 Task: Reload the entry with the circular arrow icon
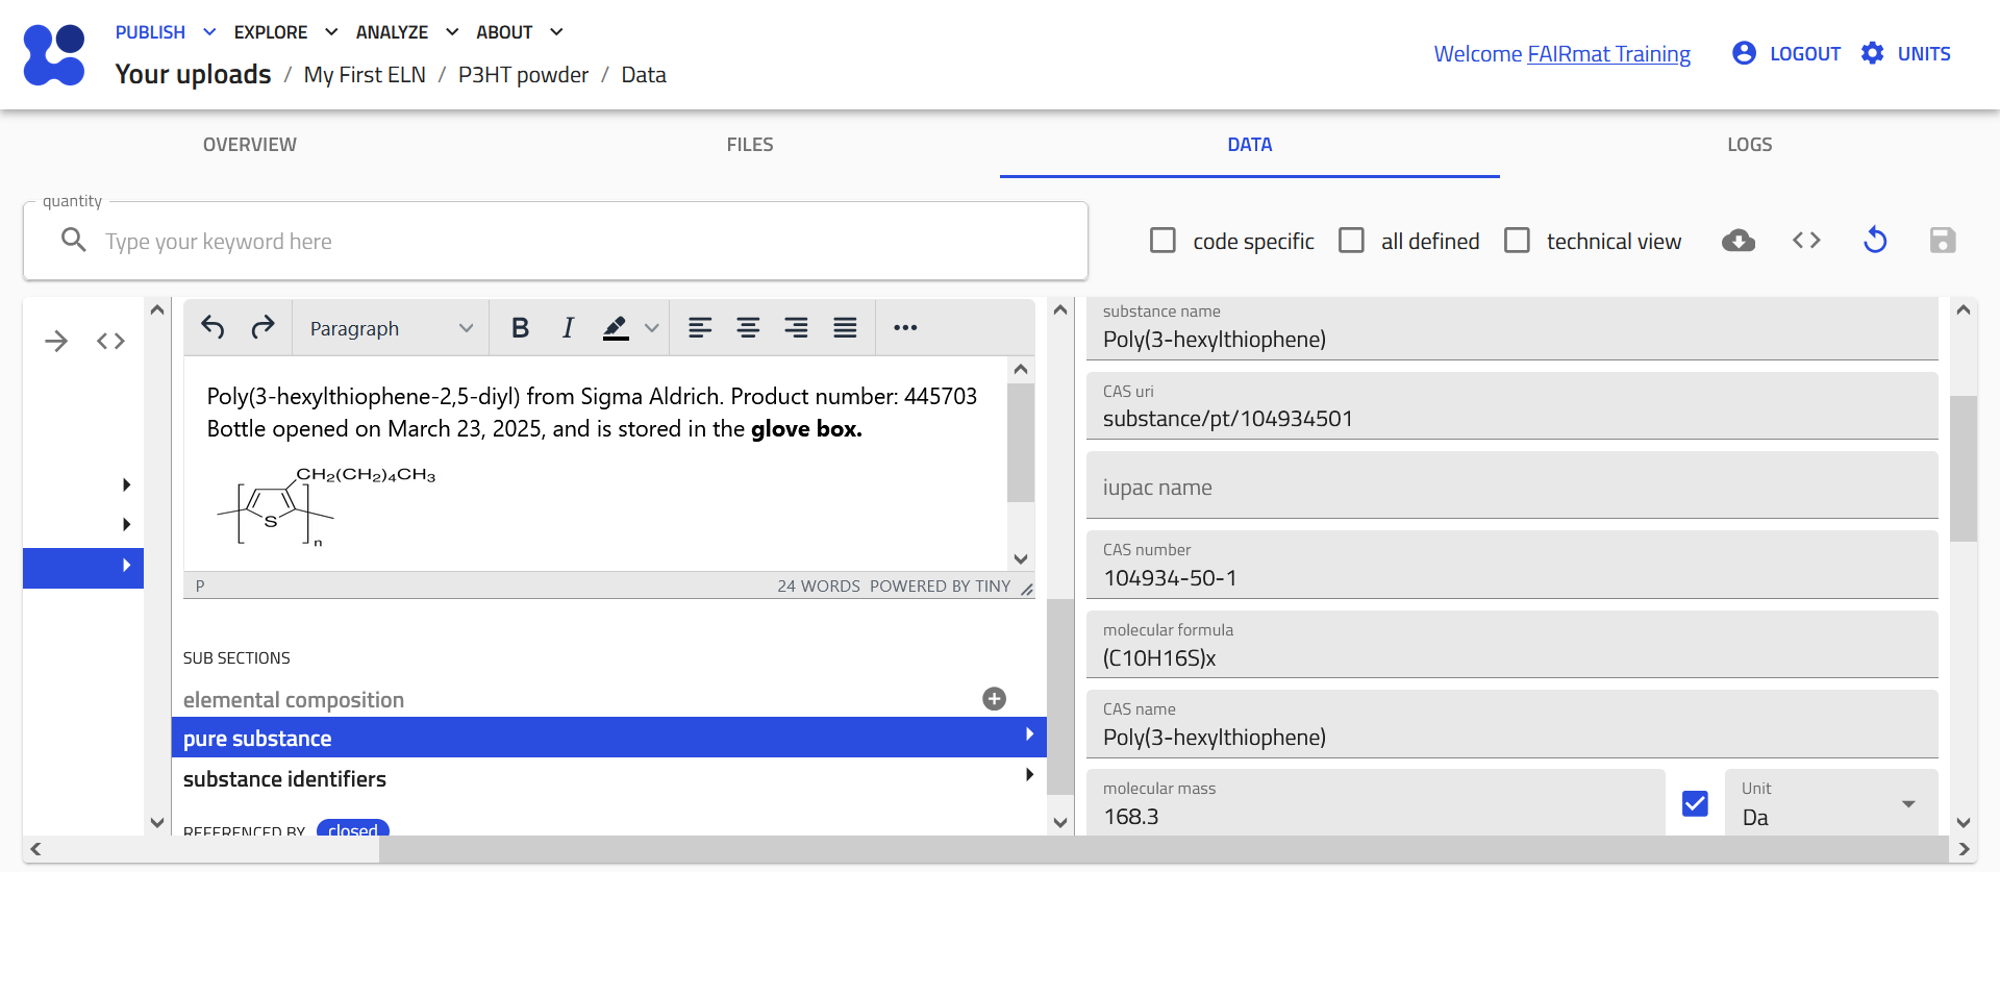point(1875,241)
